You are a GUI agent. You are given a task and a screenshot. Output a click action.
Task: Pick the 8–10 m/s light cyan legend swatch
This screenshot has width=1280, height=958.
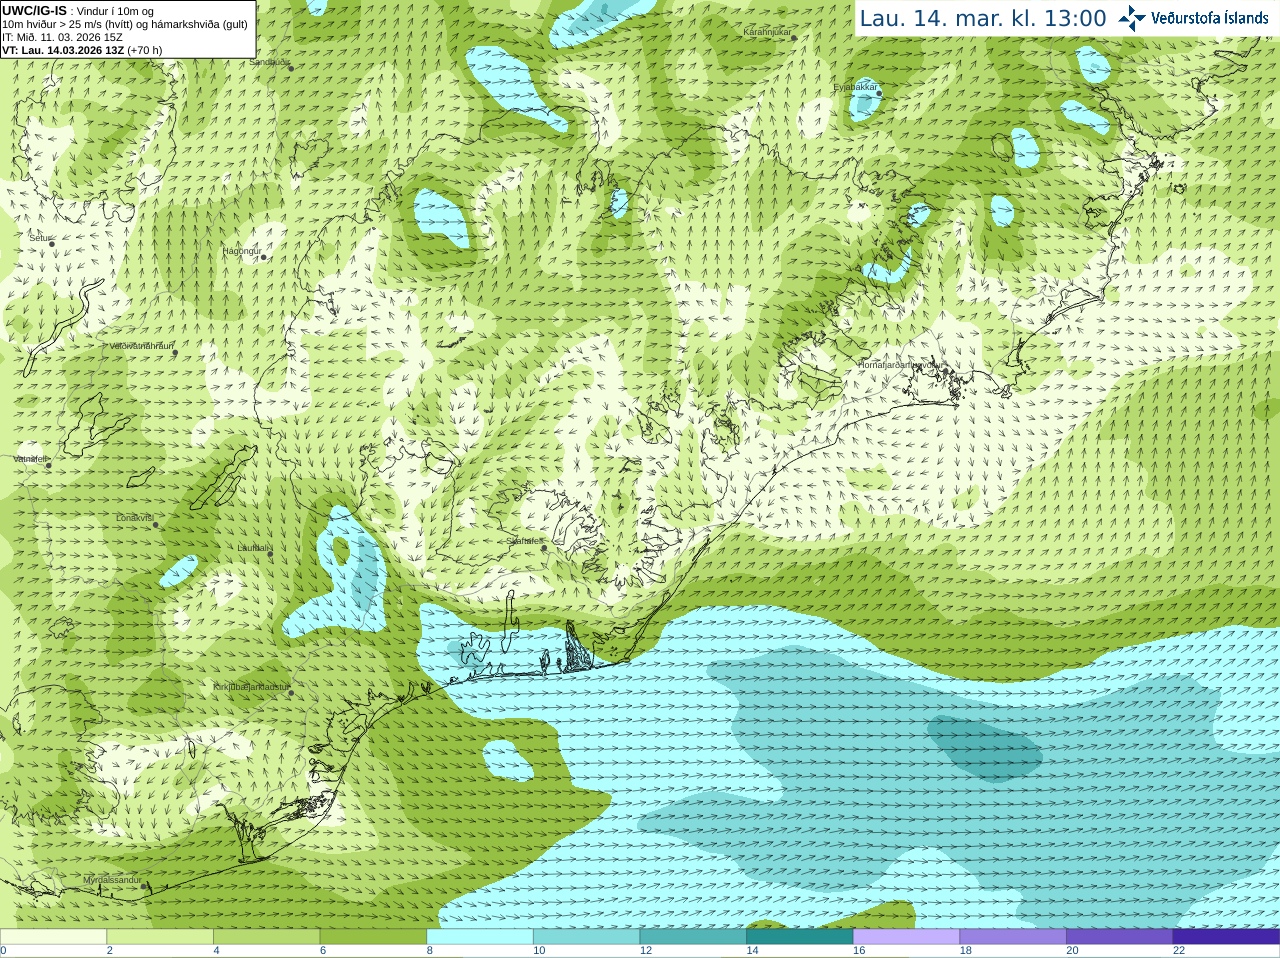(x=480, y=937)
